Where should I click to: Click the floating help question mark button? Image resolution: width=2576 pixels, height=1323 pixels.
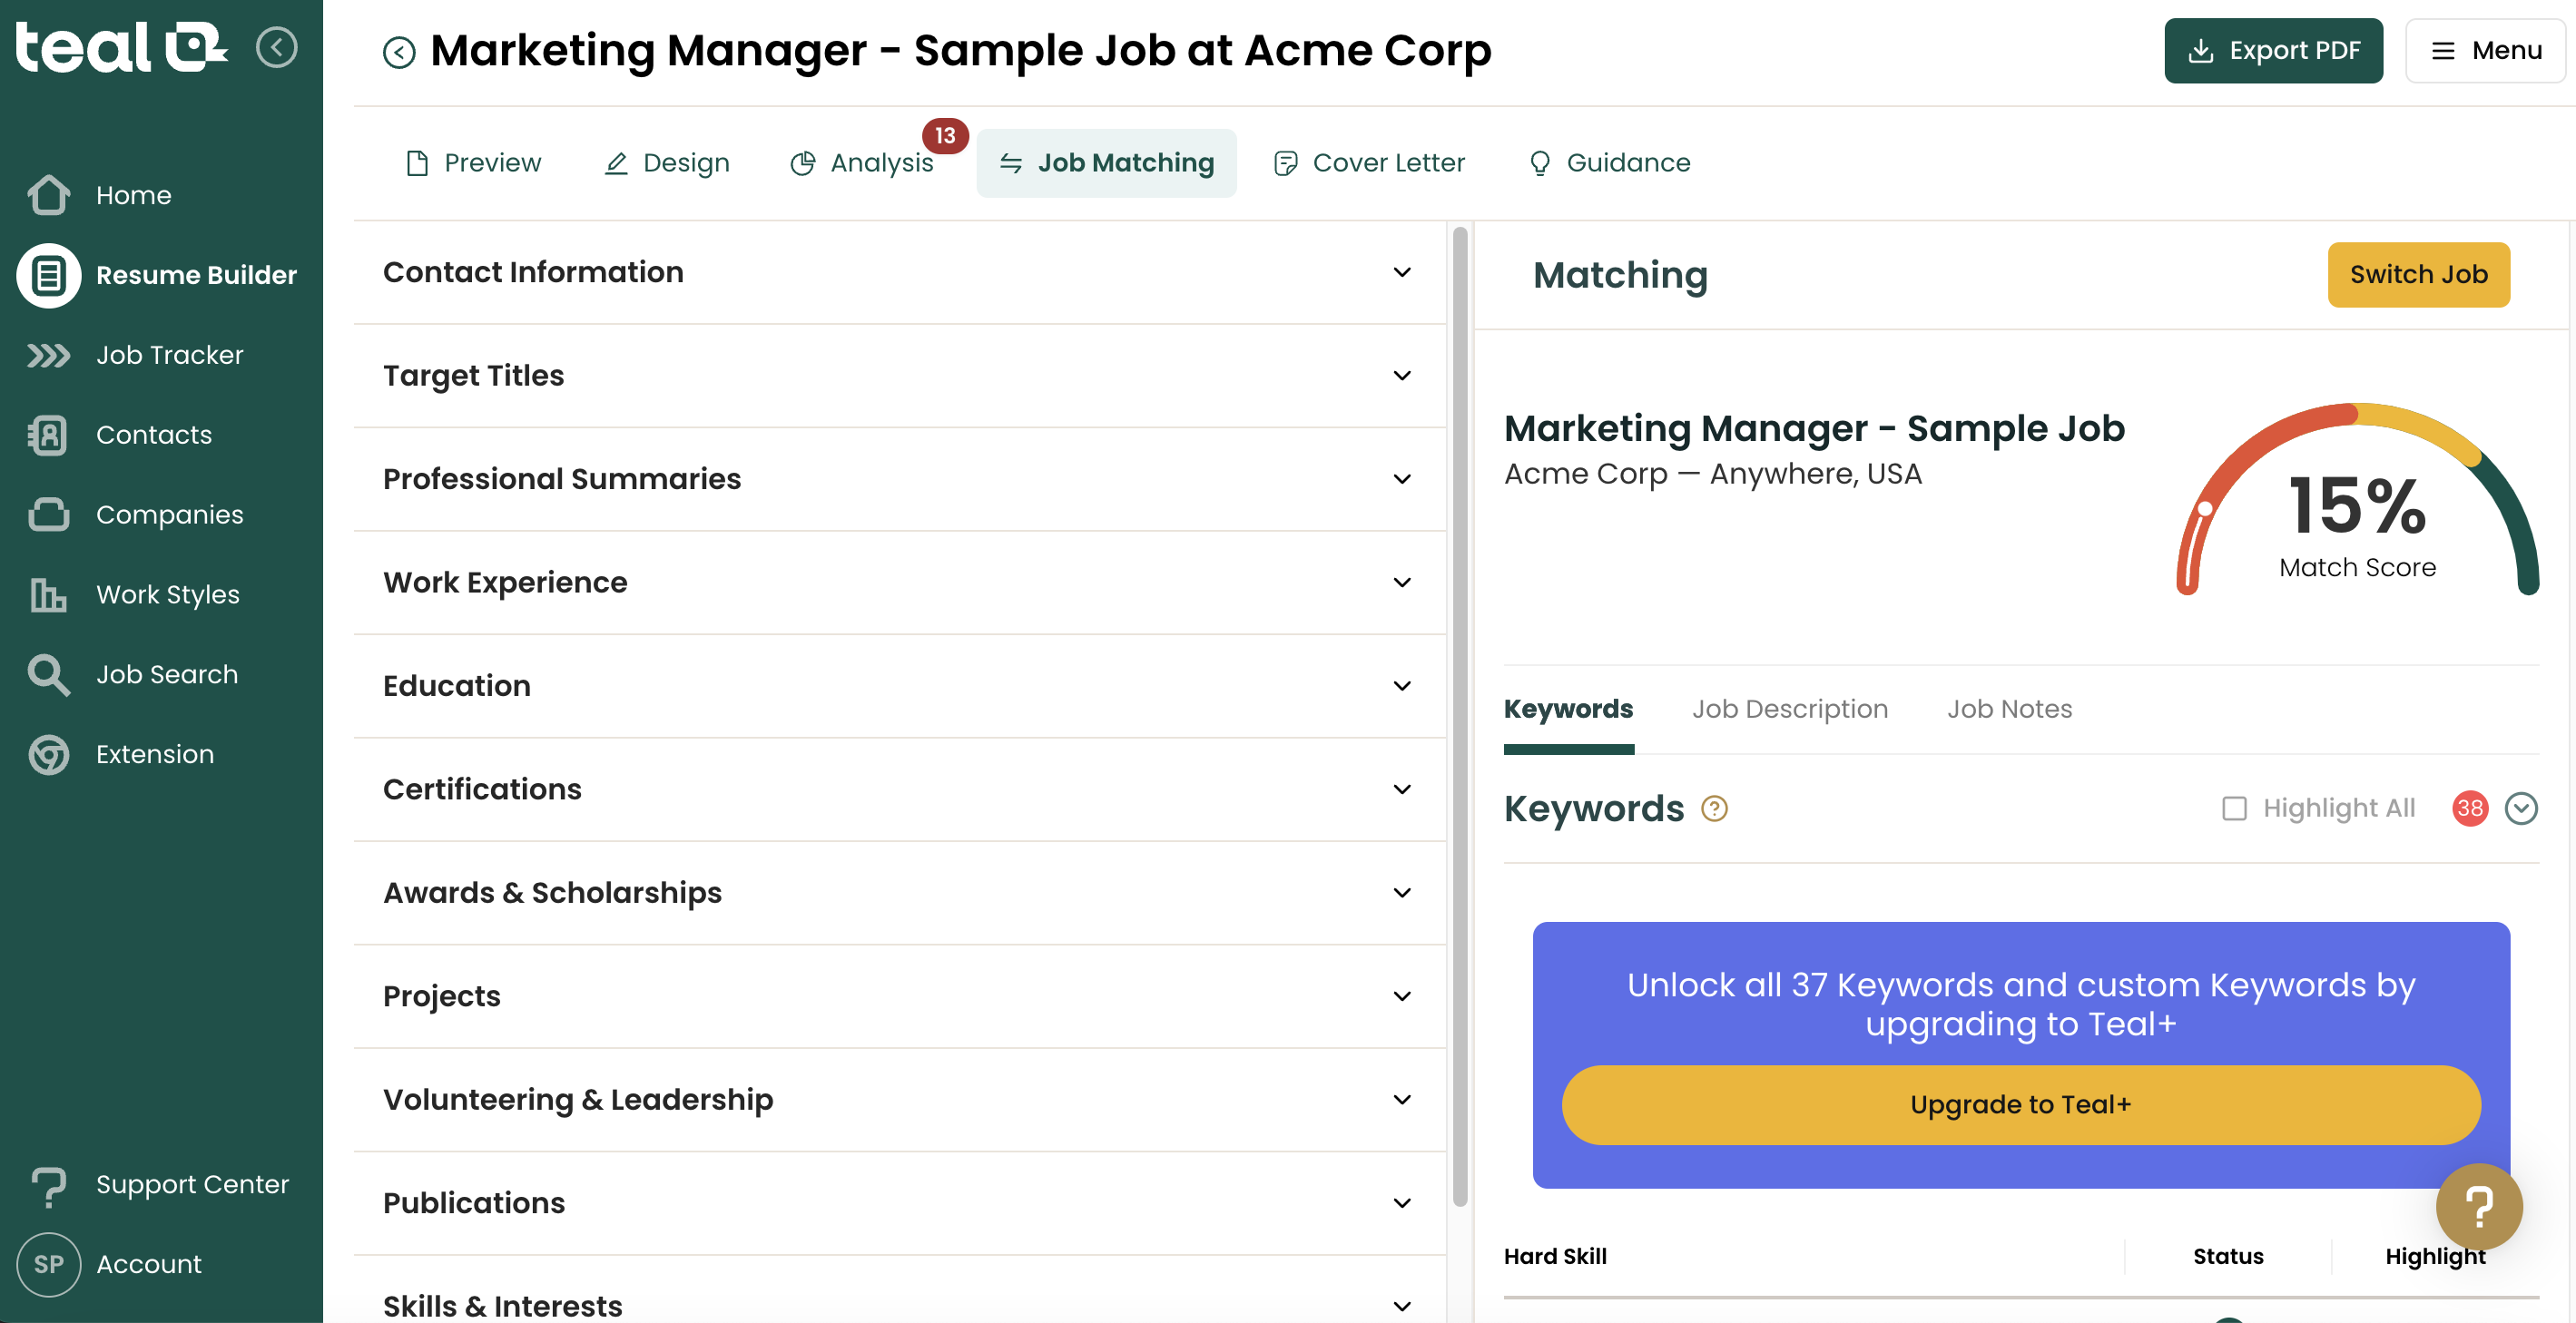(2479, 1207)
